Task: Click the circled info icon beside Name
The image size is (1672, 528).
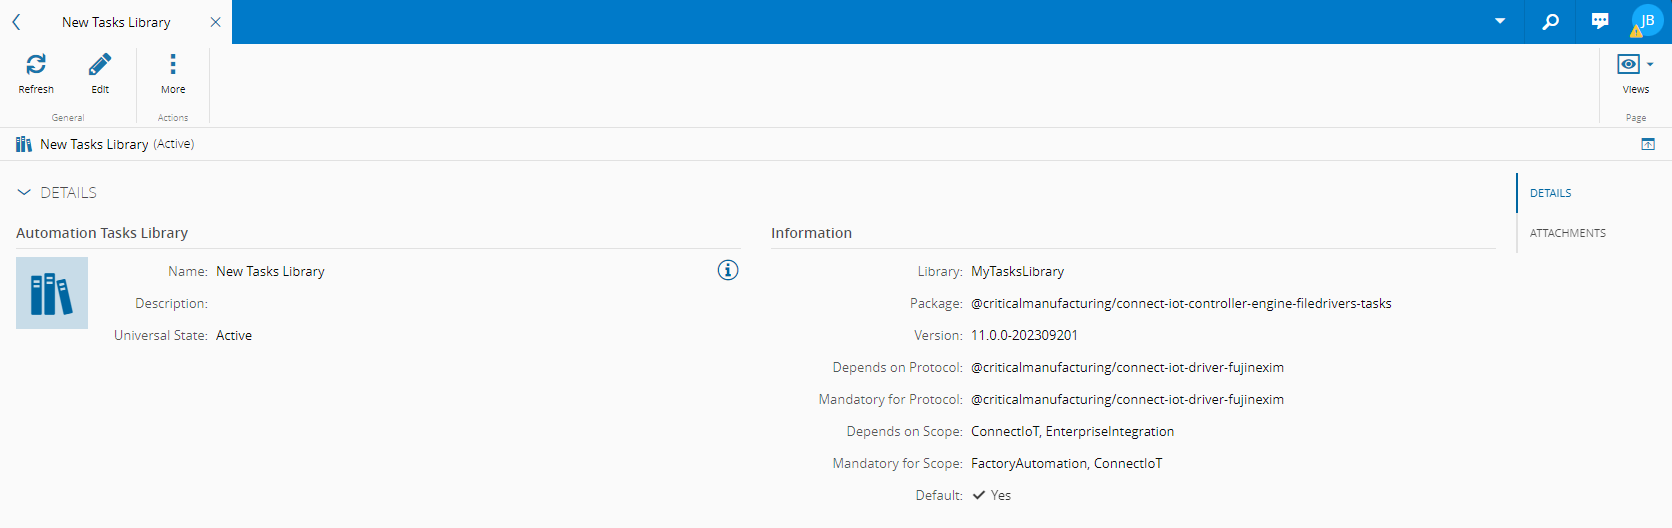Action: (x=728, y=270)
